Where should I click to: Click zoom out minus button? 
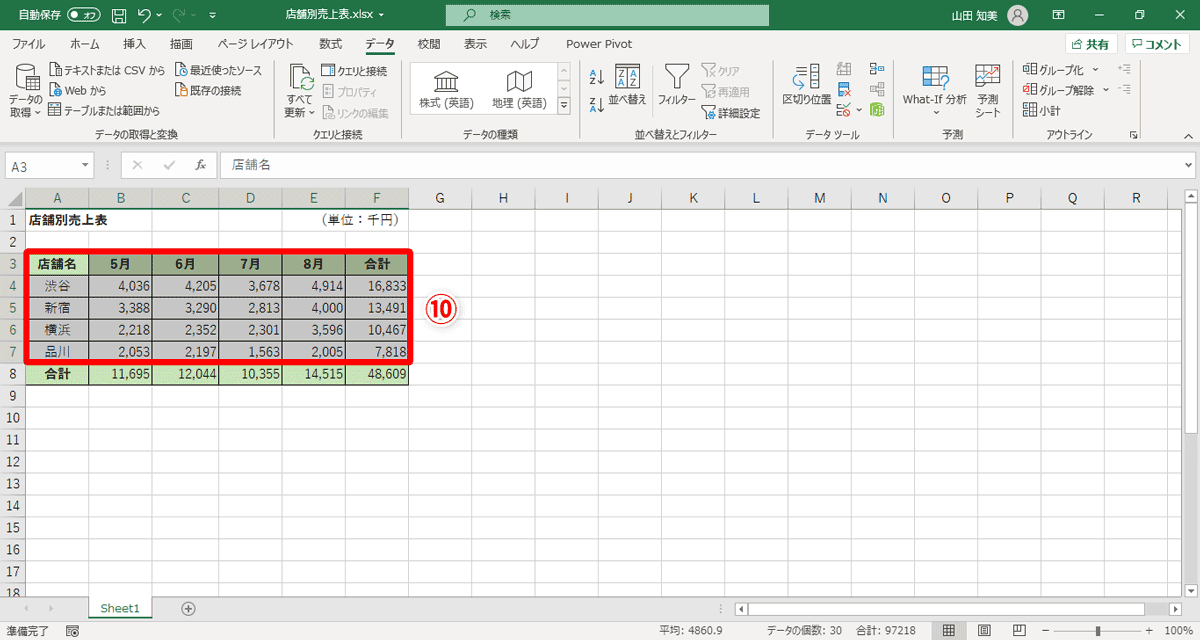point(1044,630)
